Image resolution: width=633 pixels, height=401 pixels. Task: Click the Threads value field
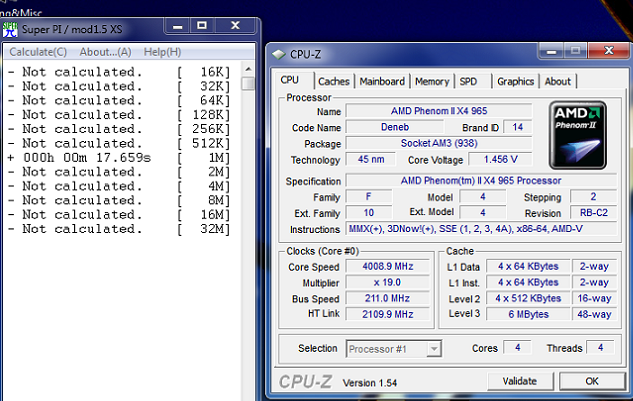point(600,347)
